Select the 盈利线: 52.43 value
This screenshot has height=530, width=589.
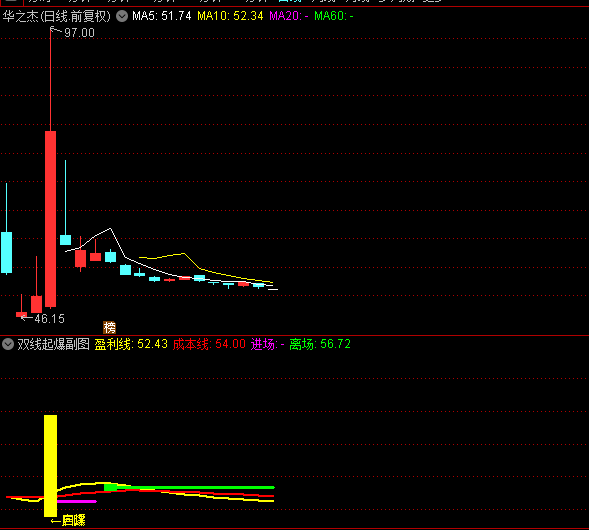(131, 344)
